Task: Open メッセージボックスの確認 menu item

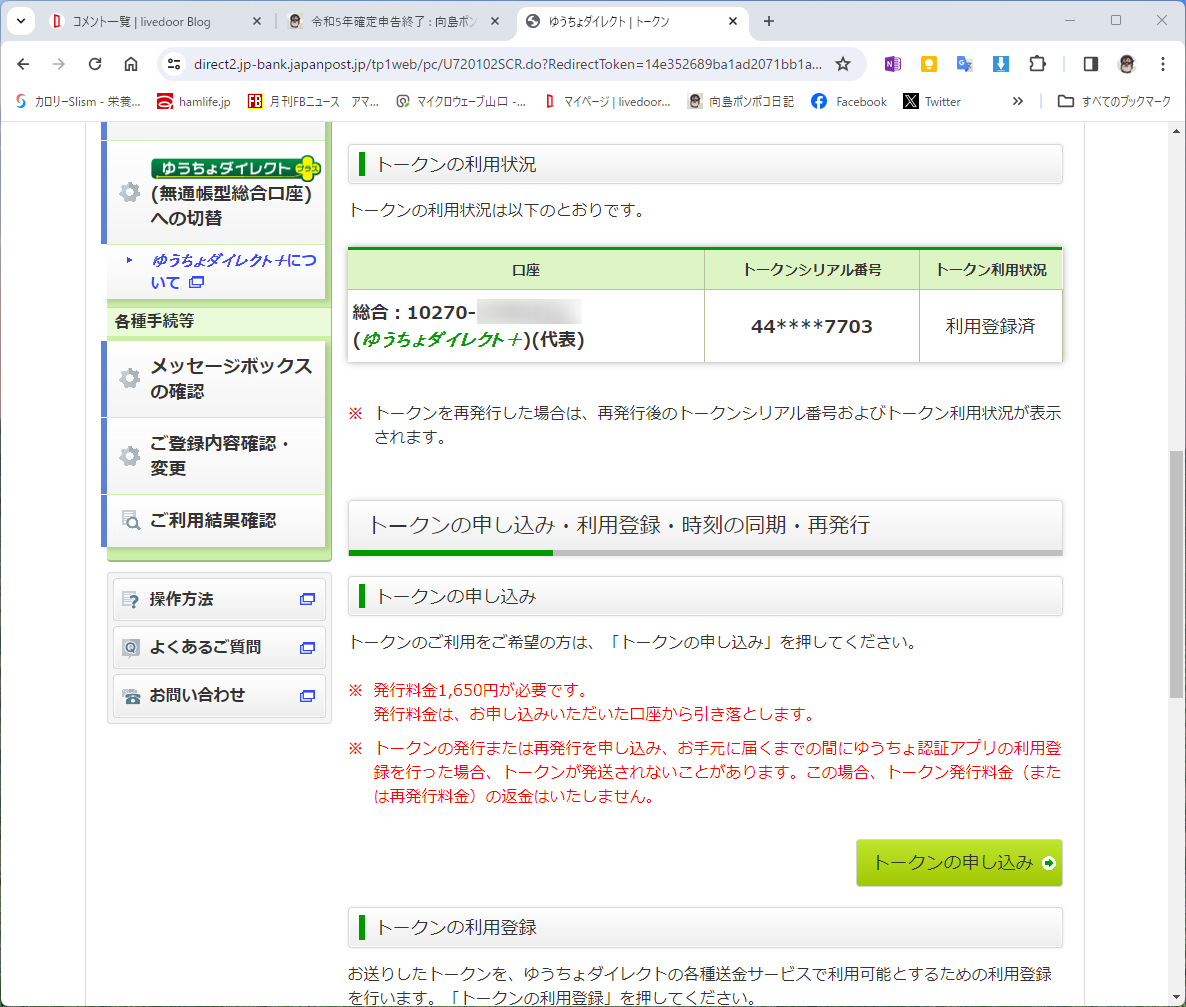Action: coord(216,378)
